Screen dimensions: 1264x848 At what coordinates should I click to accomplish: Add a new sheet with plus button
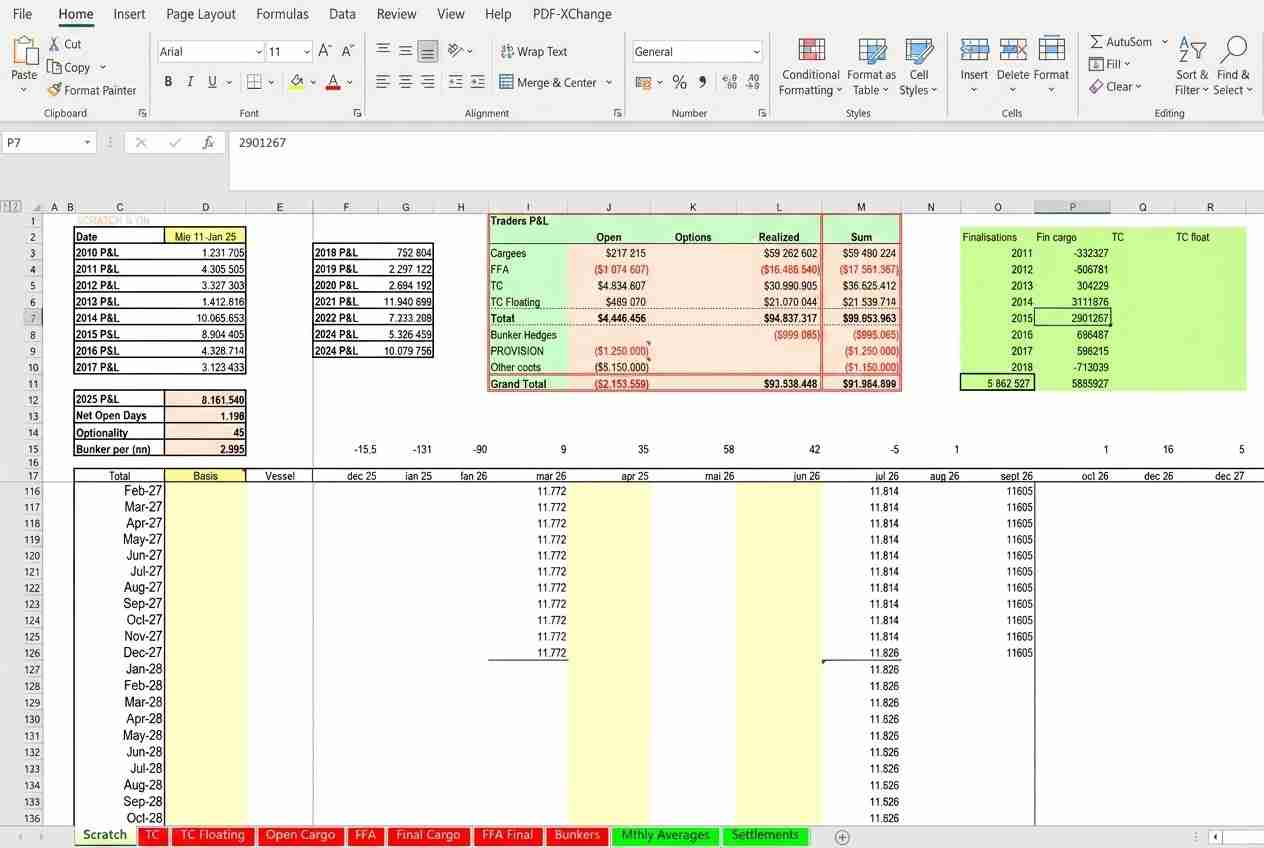842,836
